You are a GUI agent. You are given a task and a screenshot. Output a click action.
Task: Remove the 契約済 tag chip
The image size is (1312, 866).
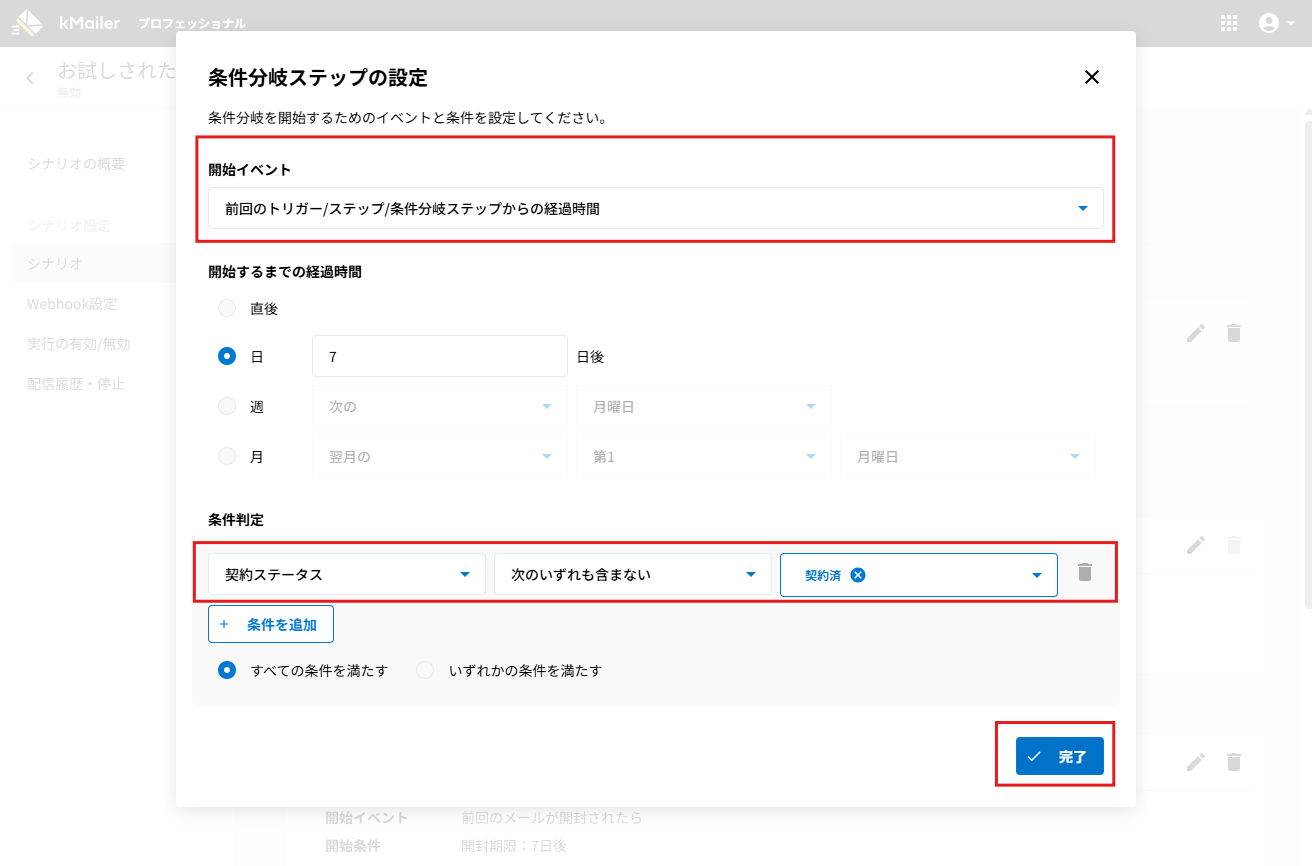click(857, 575)
